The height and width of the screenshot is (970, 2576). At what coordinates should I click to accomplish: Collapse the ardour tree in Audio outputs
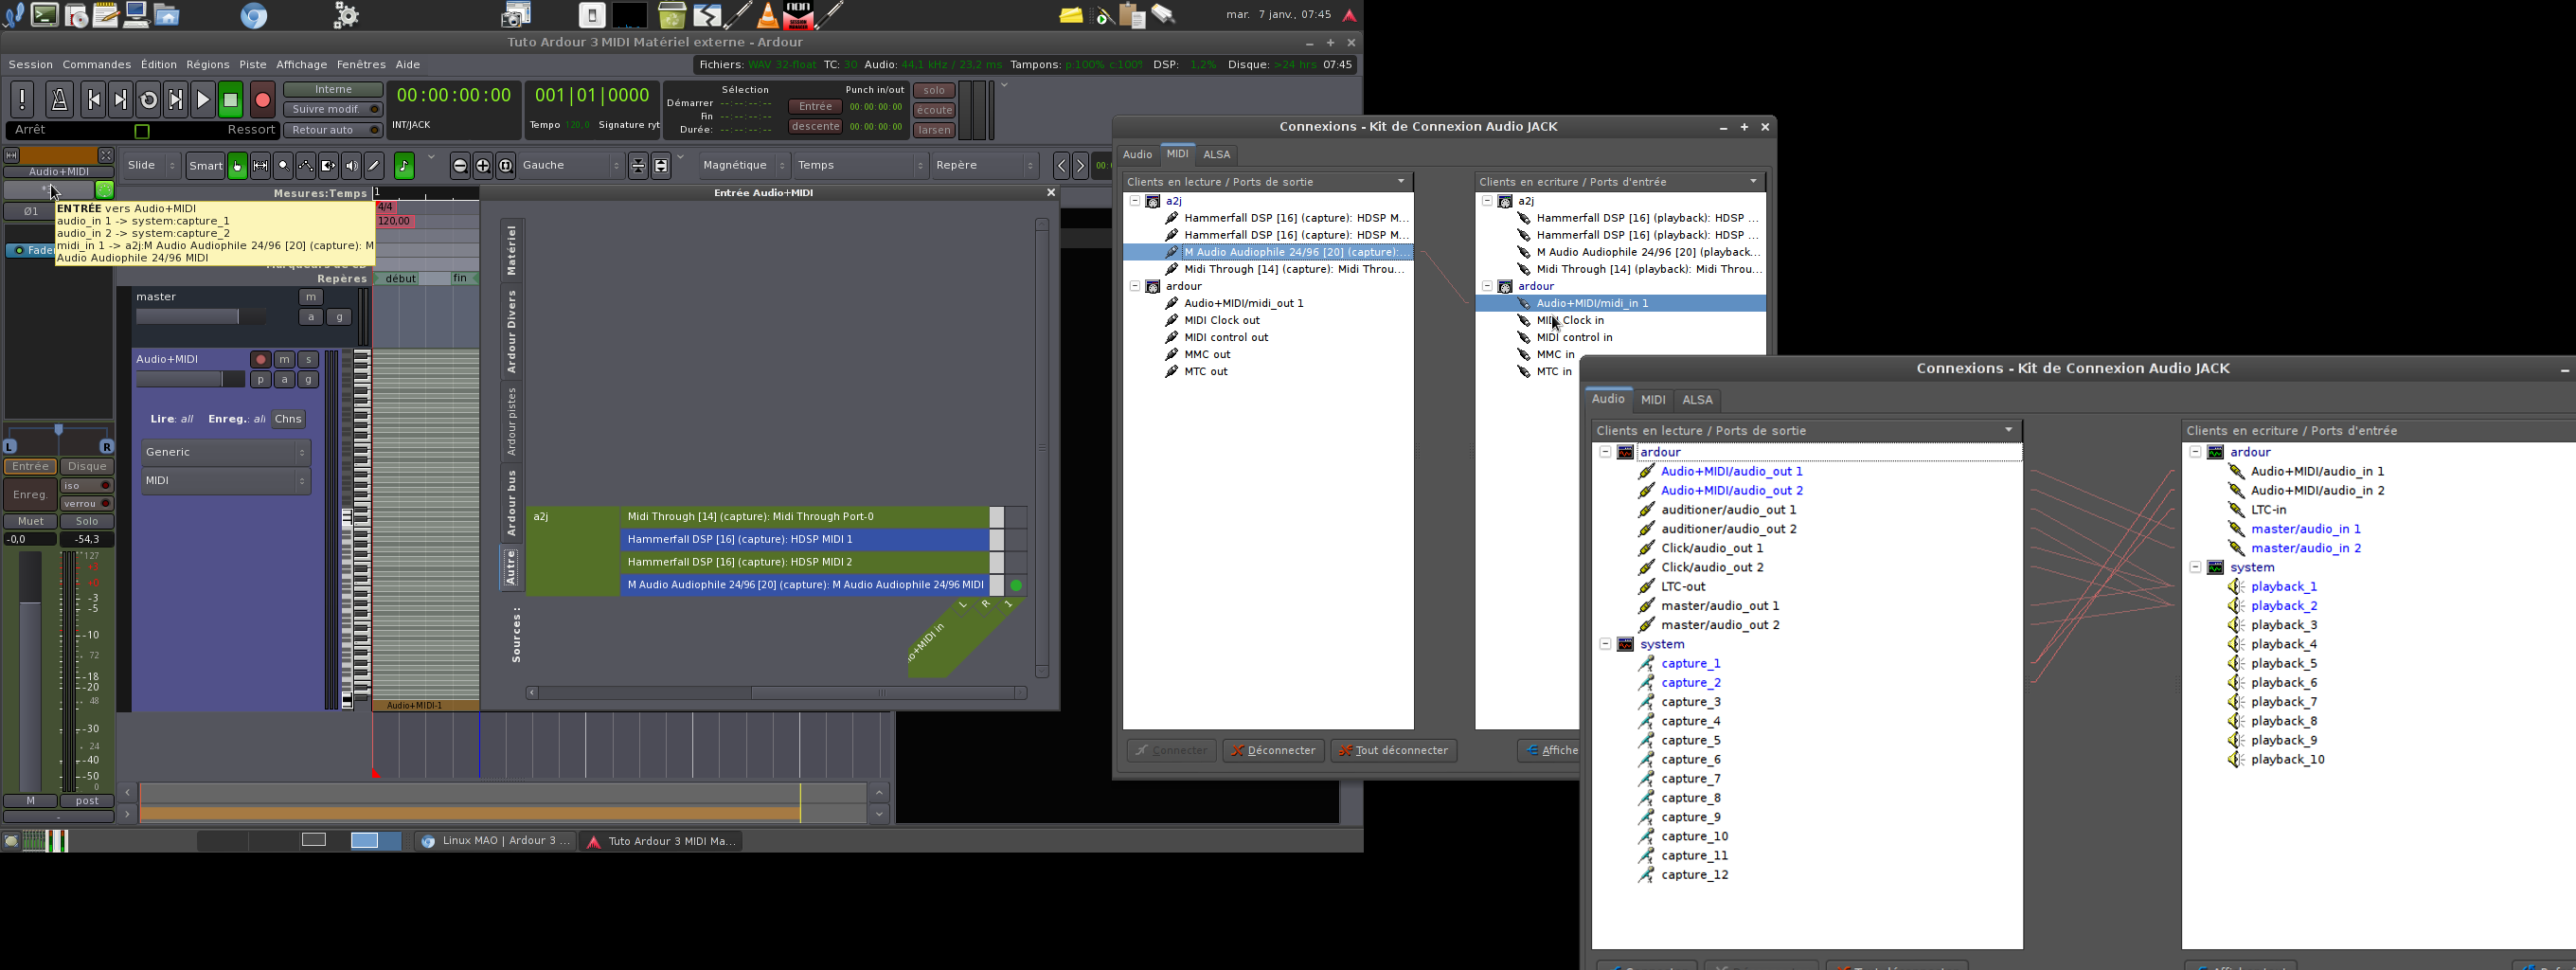pos(1605,452)
